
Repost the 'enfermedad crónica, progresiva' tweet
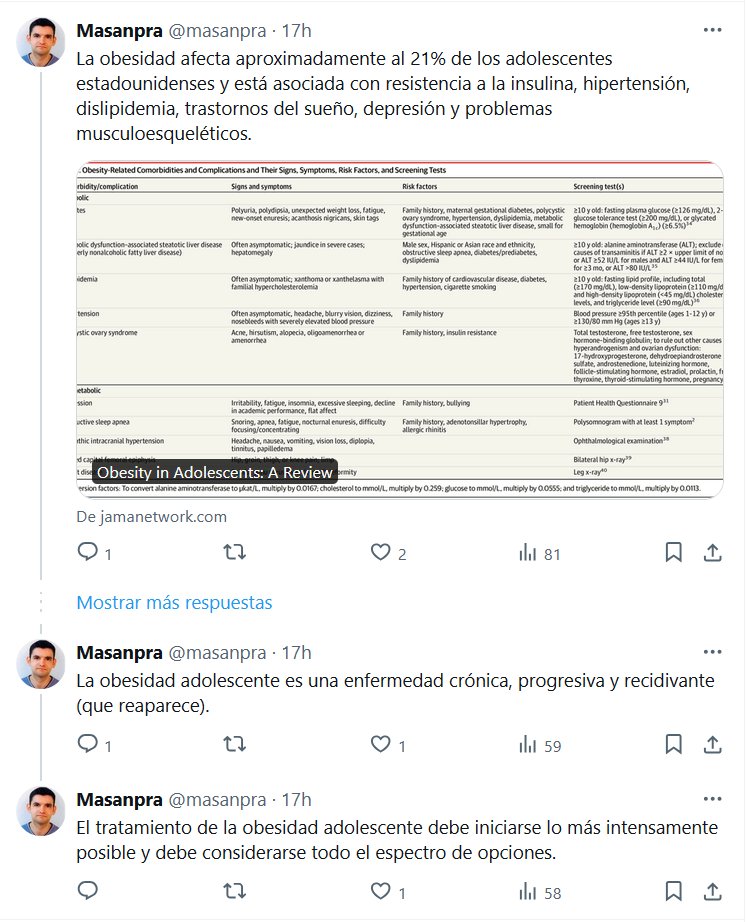point(235,744)
